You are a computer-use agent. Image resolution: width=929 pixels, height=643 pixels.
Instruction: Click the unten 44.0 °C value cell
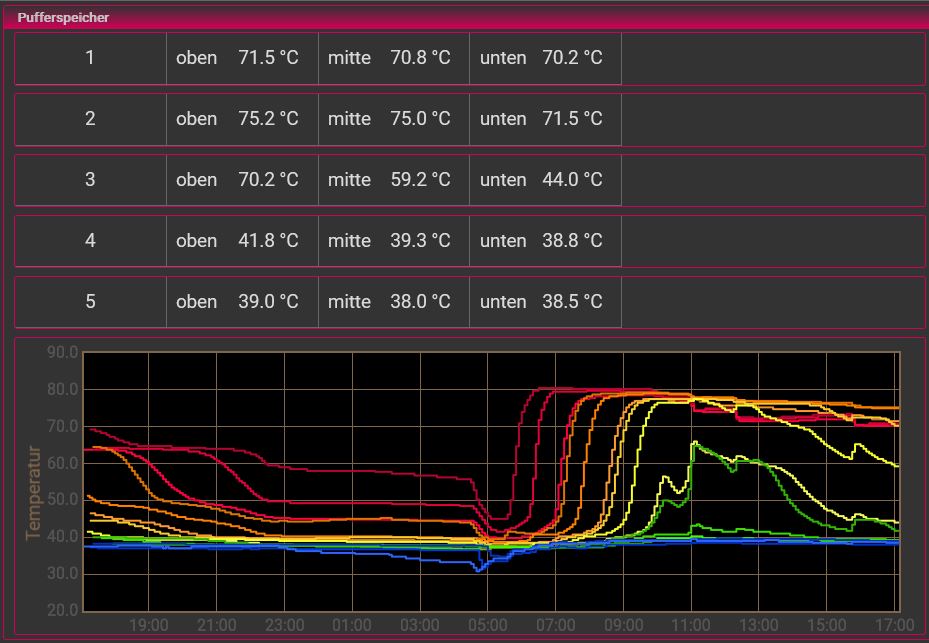click(x=545, y=180)
